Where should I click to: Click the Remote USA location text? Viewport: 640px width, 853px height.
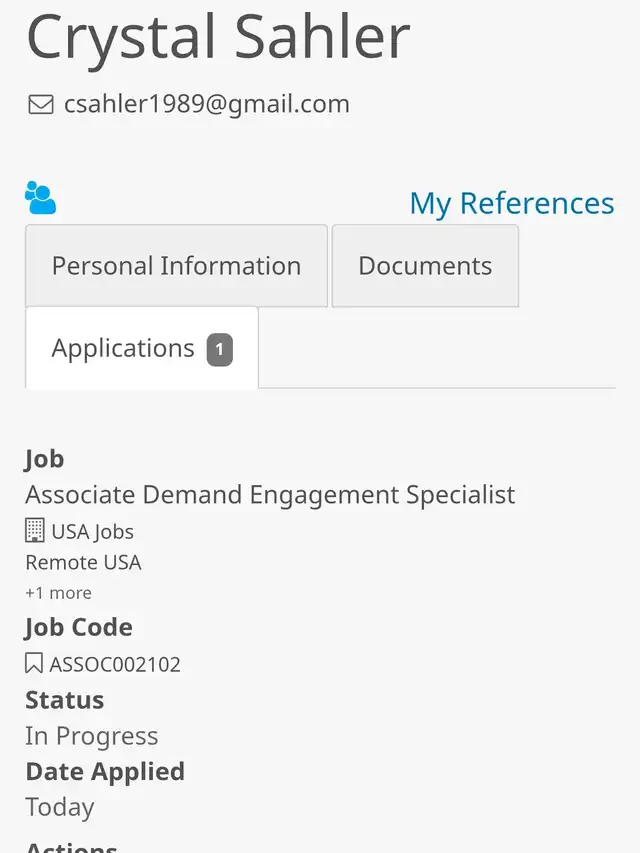coord(83,563)
